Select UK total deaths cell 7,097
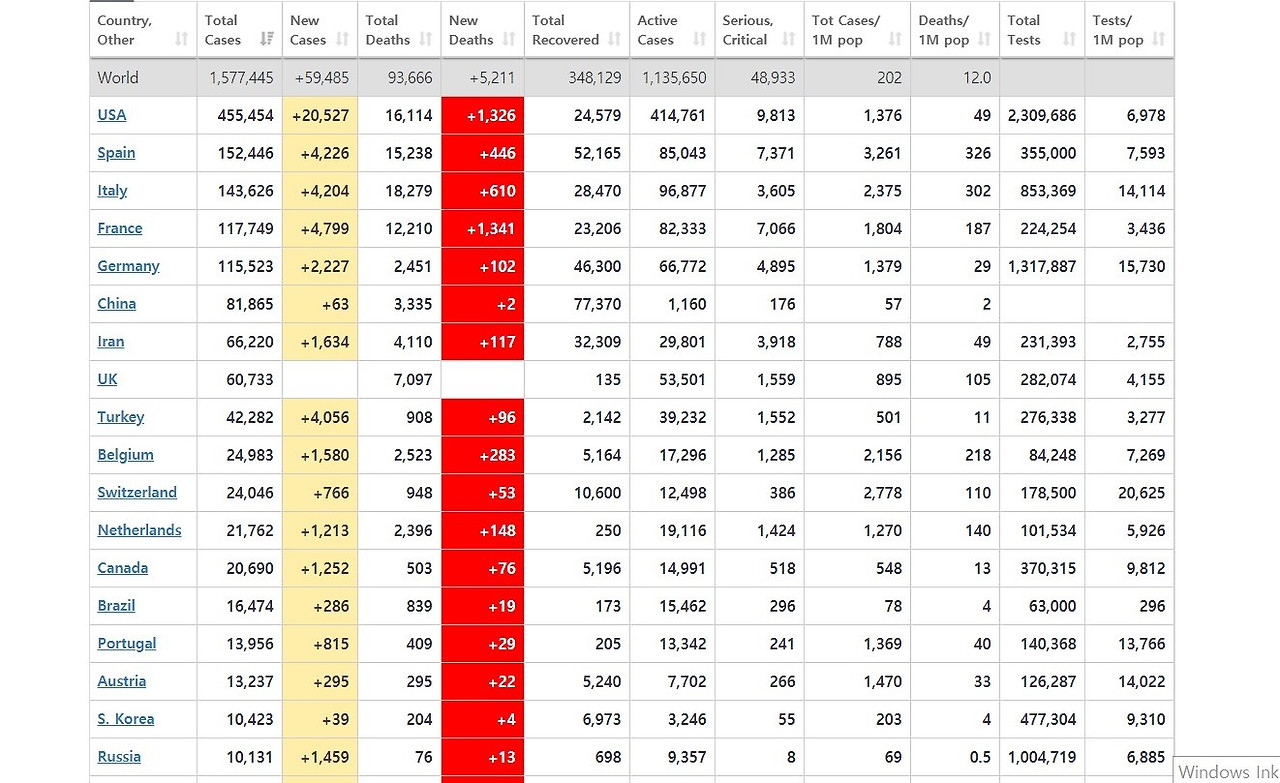 tap(399, 379)
